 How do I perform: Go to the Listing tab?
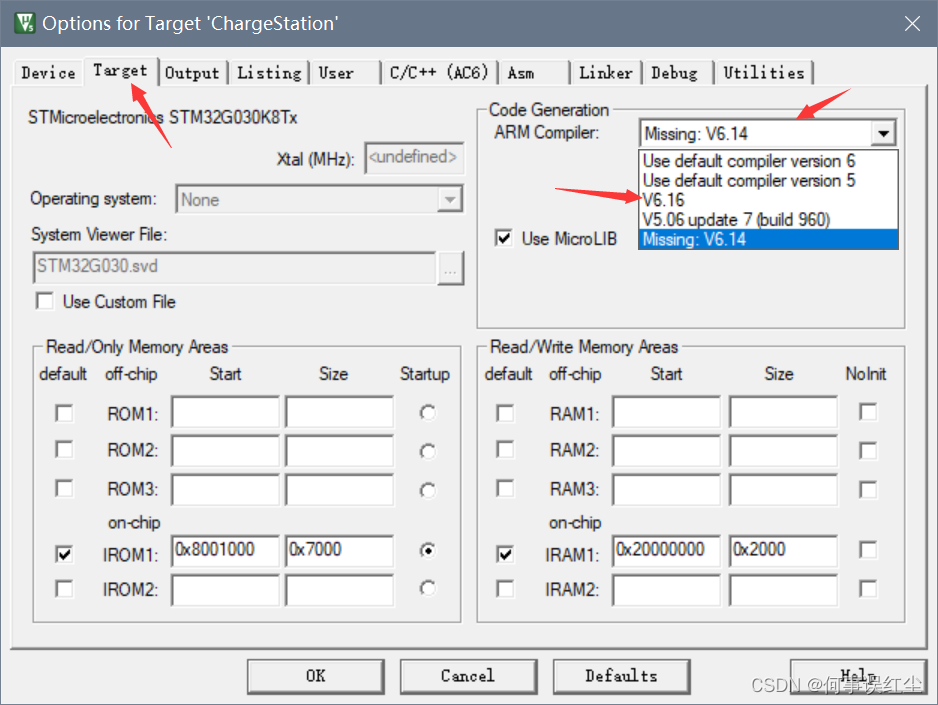click(269, 73)
